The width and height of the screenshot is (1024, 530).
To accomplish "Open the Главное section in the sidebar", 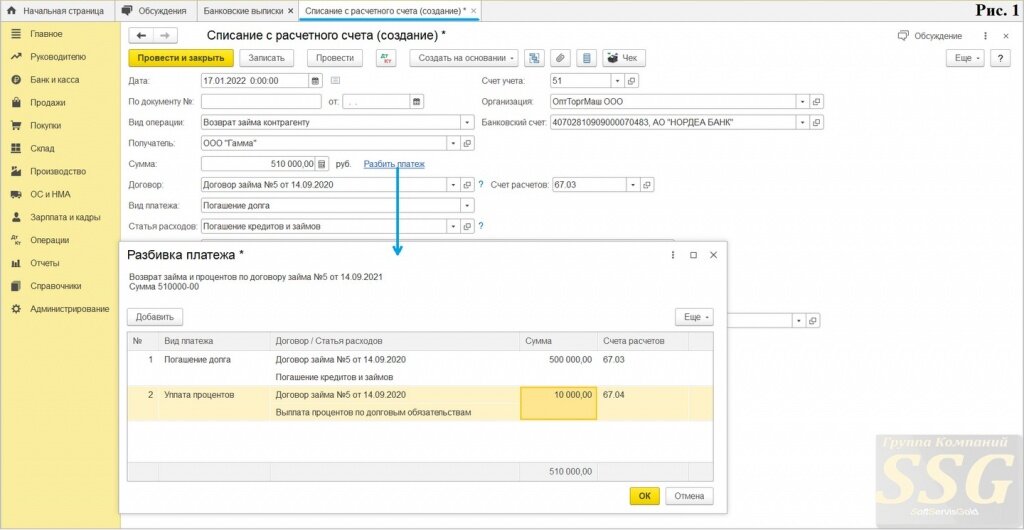I will tap(46, 34).
